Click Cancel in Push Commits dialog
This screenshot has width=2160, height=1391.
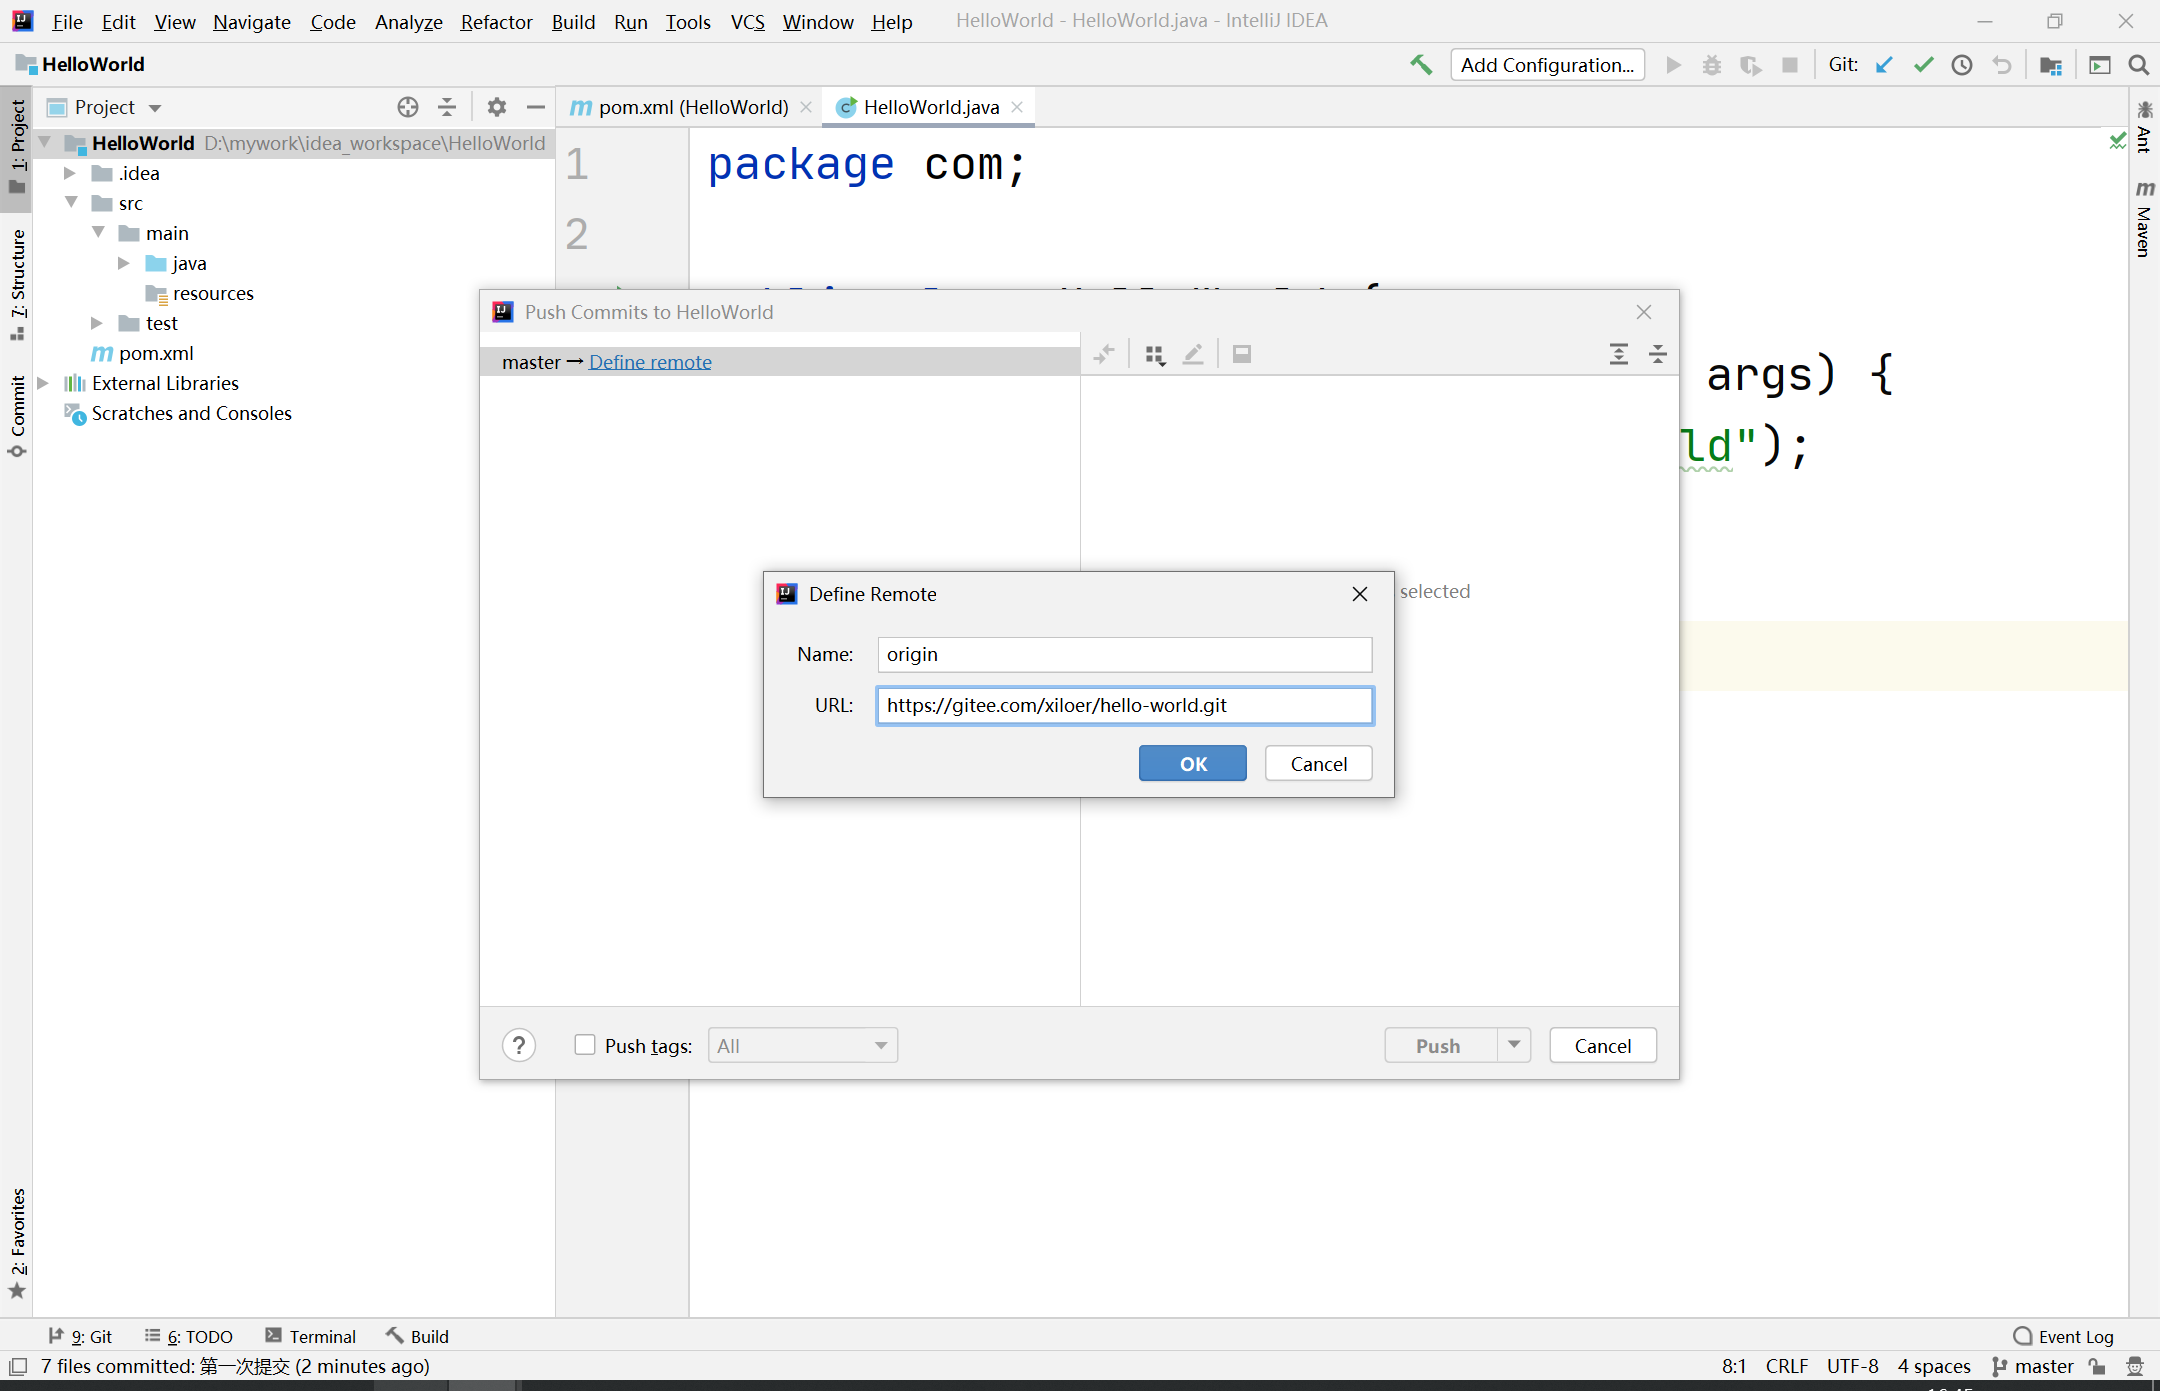click(1603, 1045)
